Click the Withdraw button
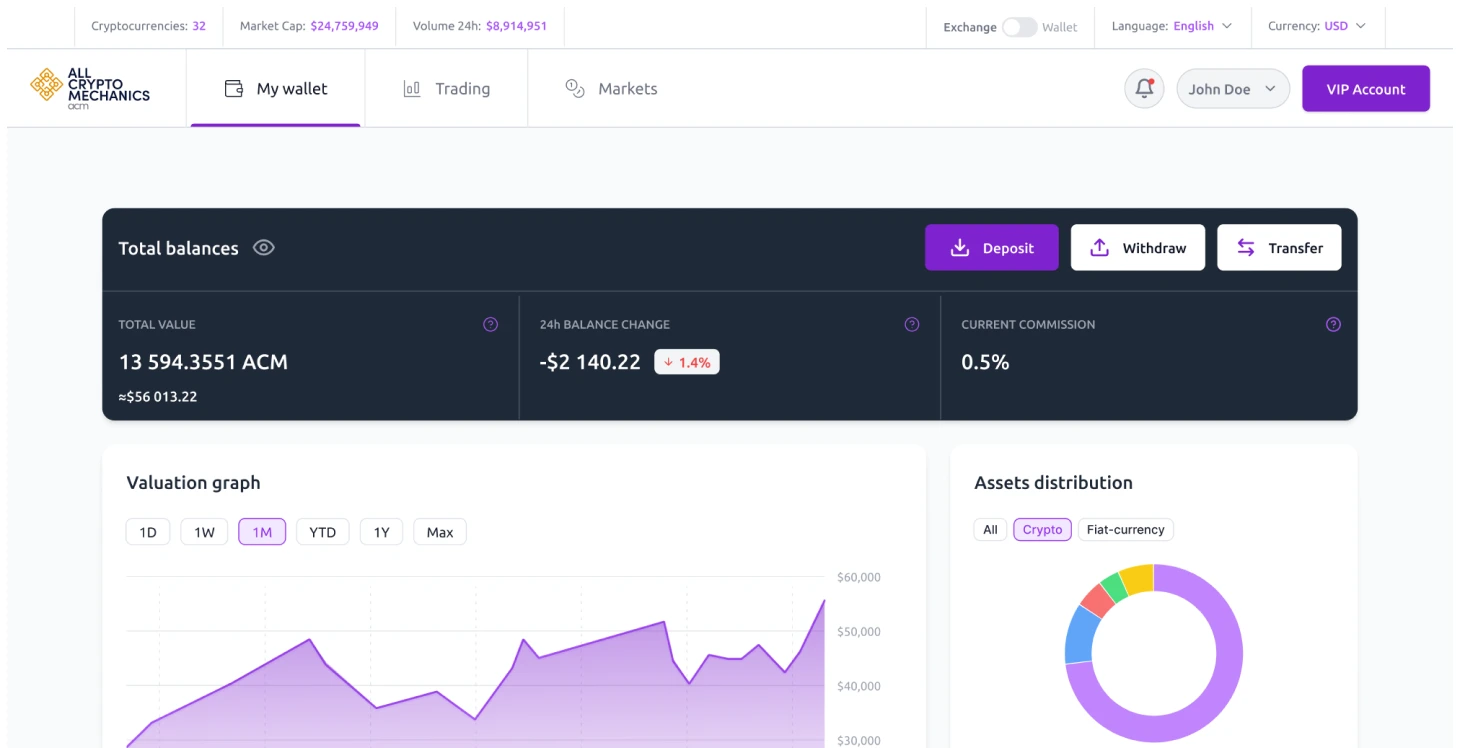 (1138, 247)
